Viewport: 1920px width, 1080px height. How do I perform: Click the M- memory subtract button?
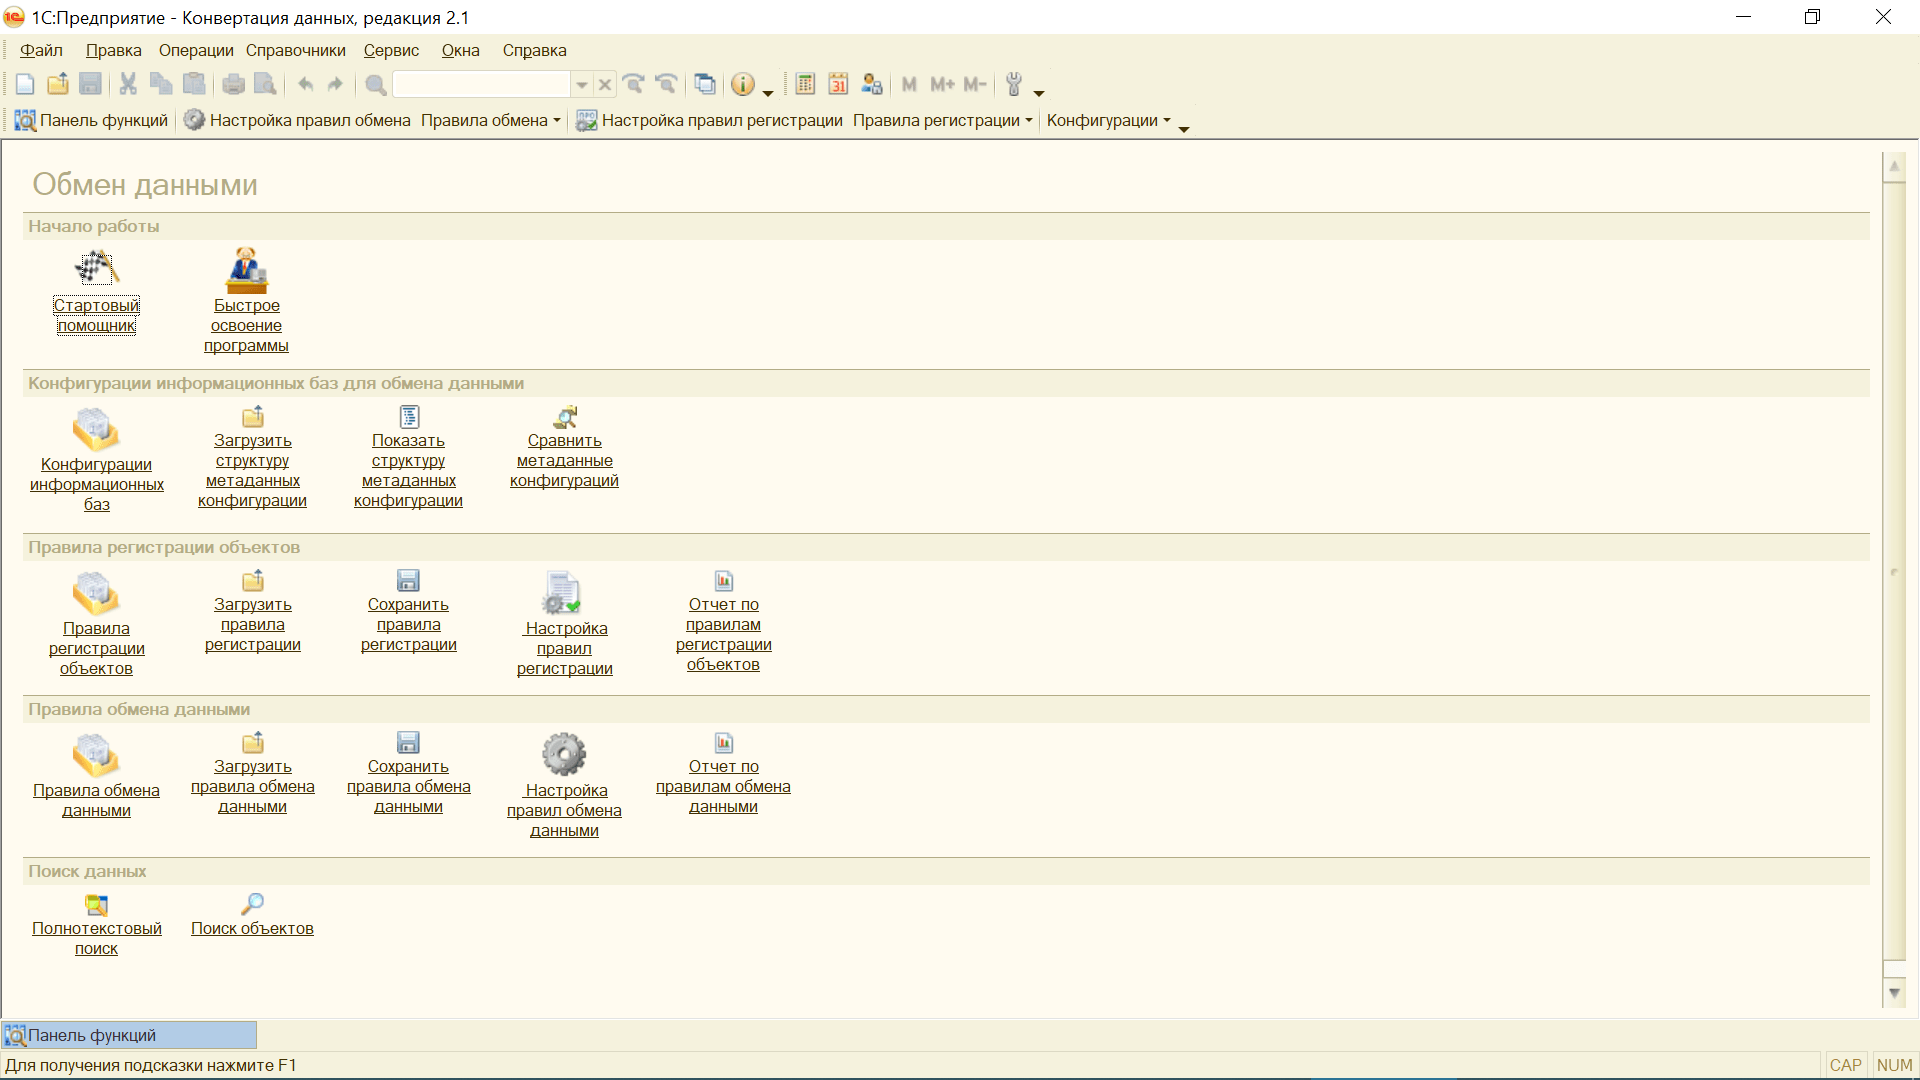[975, 85]
